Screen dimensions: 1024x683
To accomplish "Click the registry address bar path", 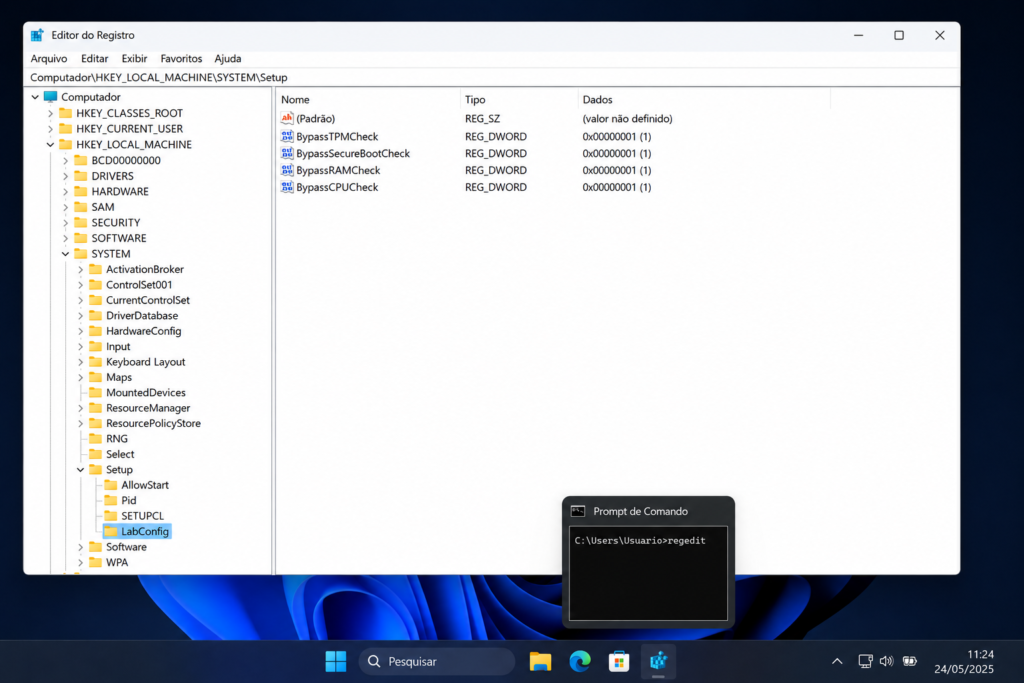I will [x=159, y=77].
